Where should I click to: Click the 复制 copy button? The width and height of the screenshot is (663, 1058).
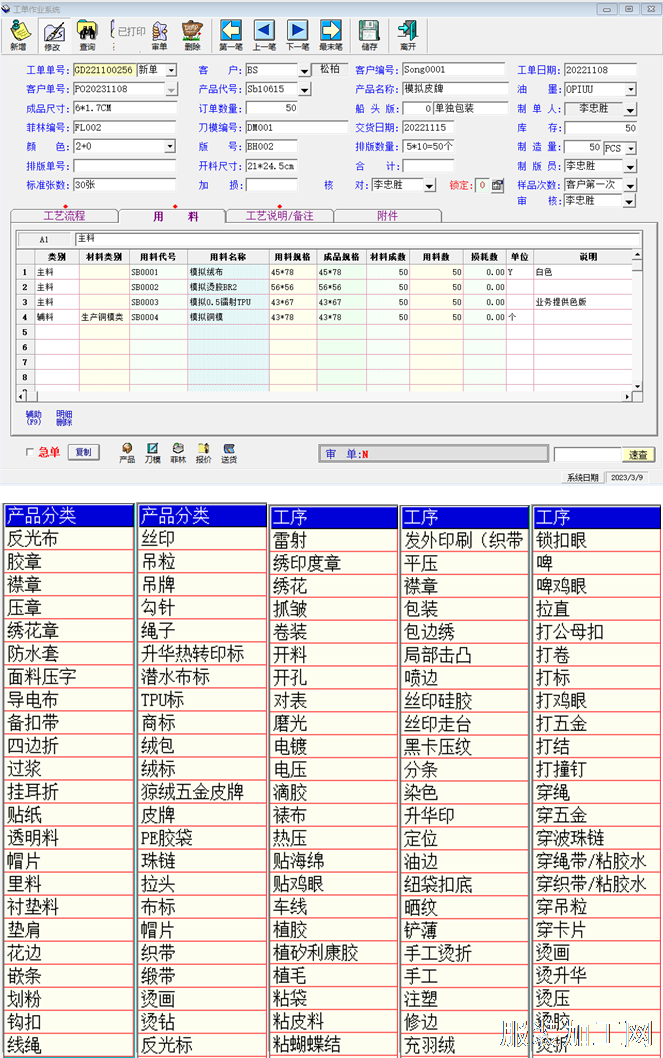click(85, 452)
